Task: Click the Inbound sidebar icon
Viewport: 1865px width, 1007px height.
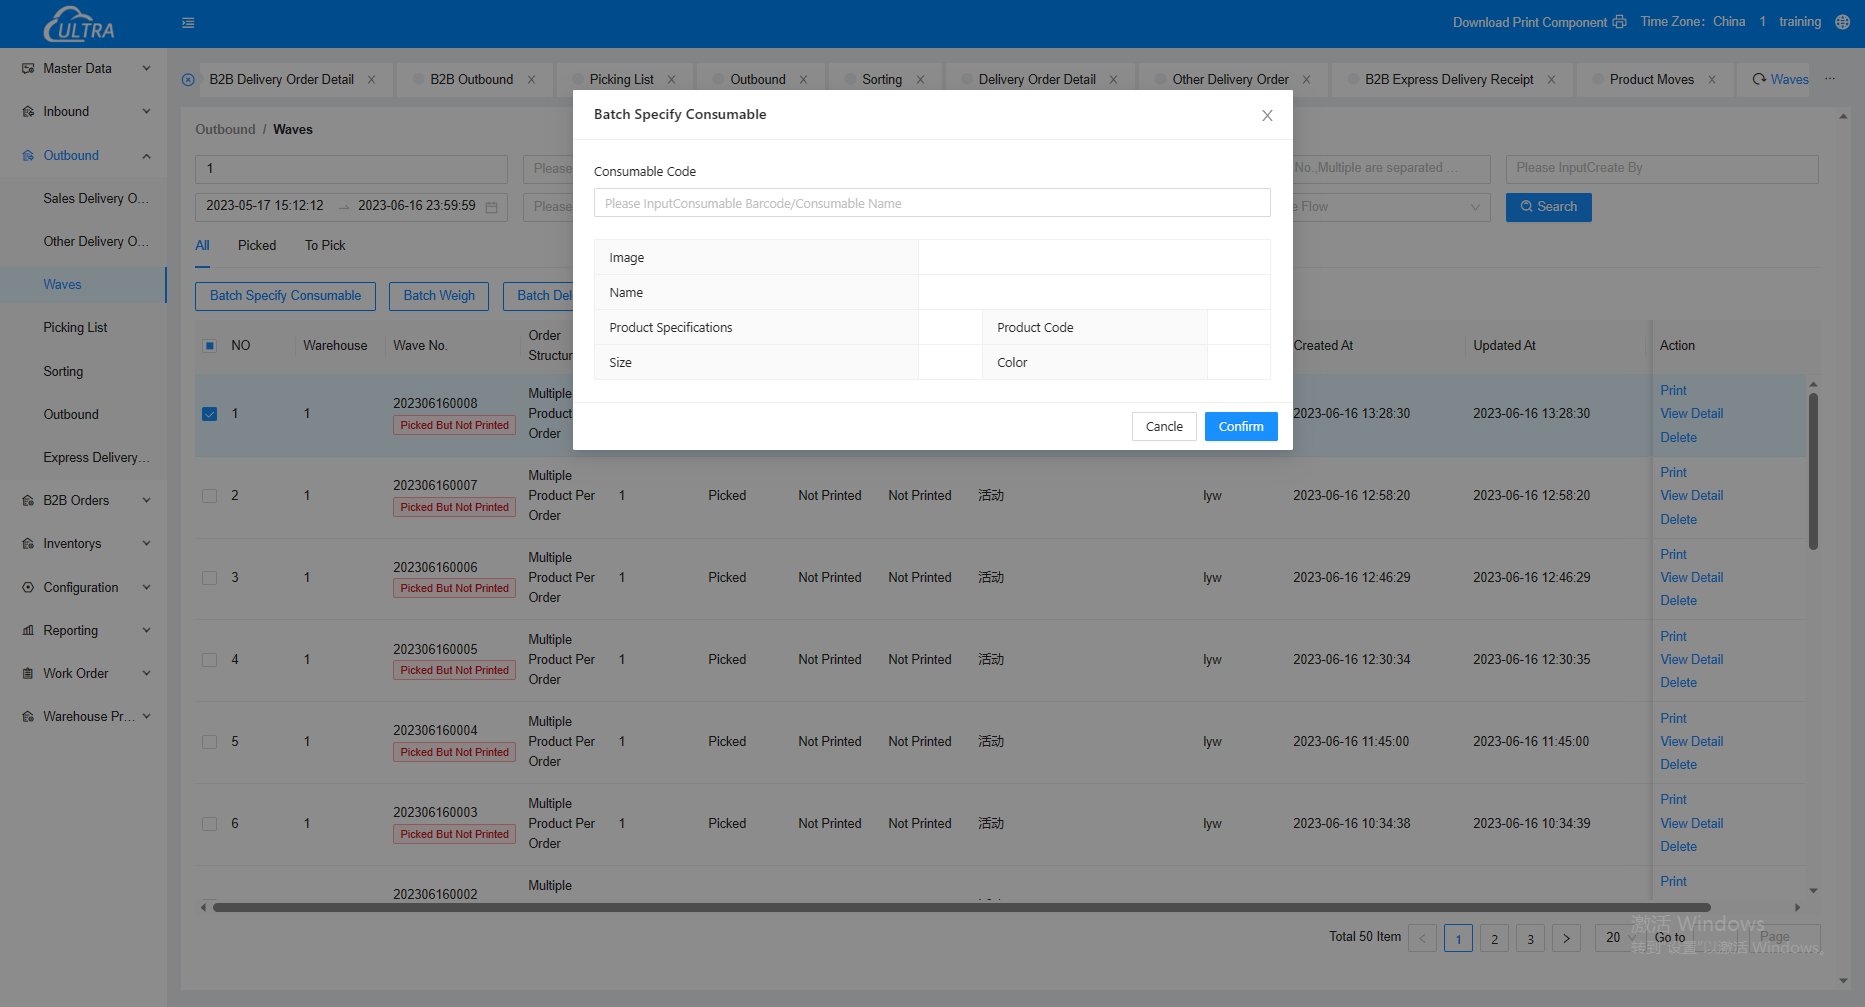Action: pos(28,112)
